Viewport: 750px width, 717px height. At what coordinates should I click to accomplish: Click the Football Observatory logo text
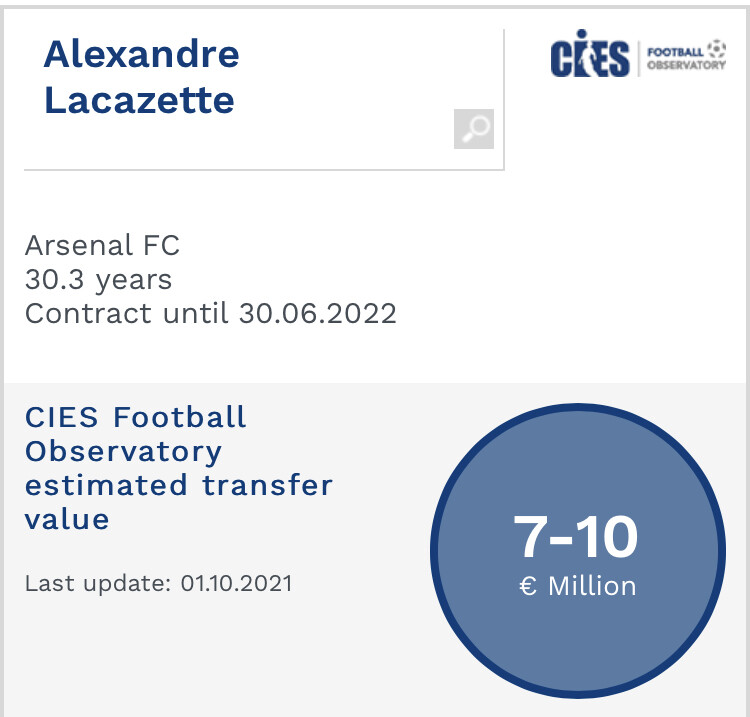pos(686,56)
